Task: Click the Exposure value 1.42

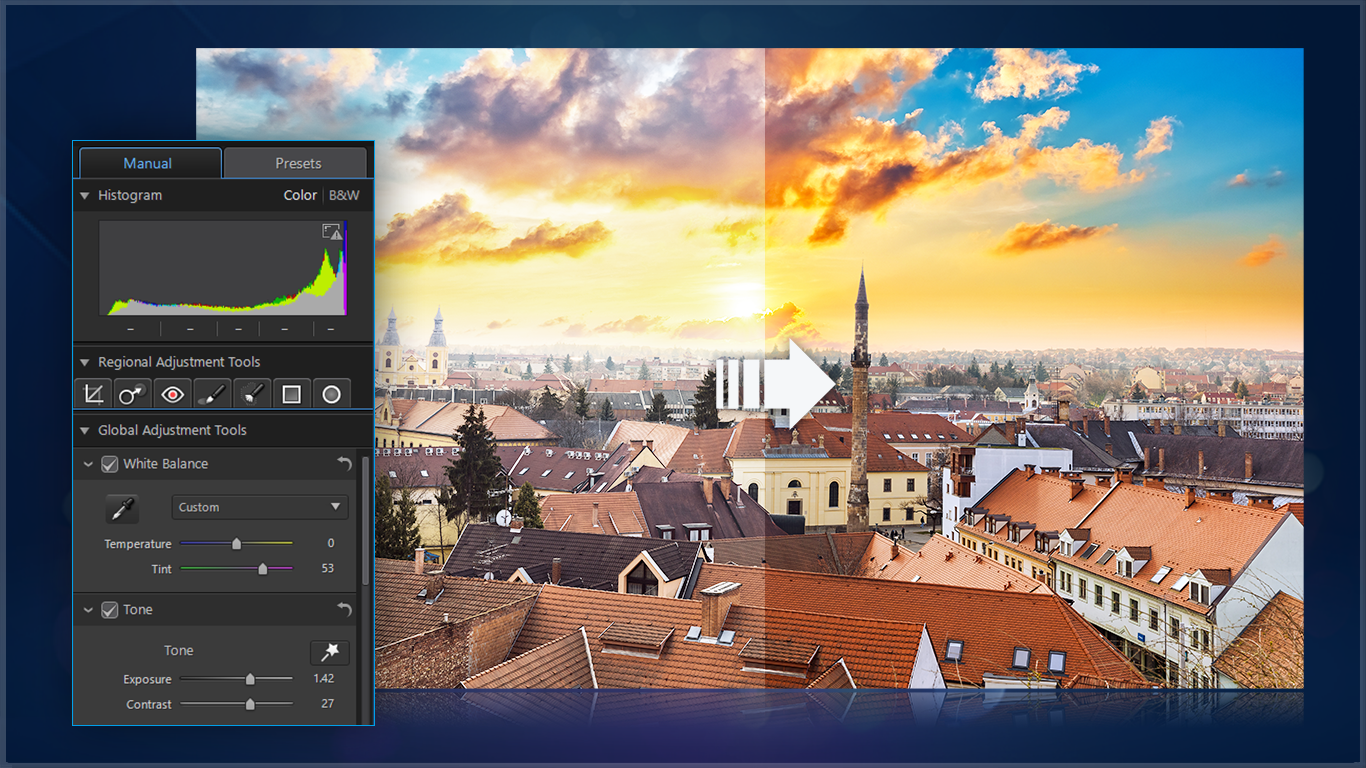Action: click(324, 678)
